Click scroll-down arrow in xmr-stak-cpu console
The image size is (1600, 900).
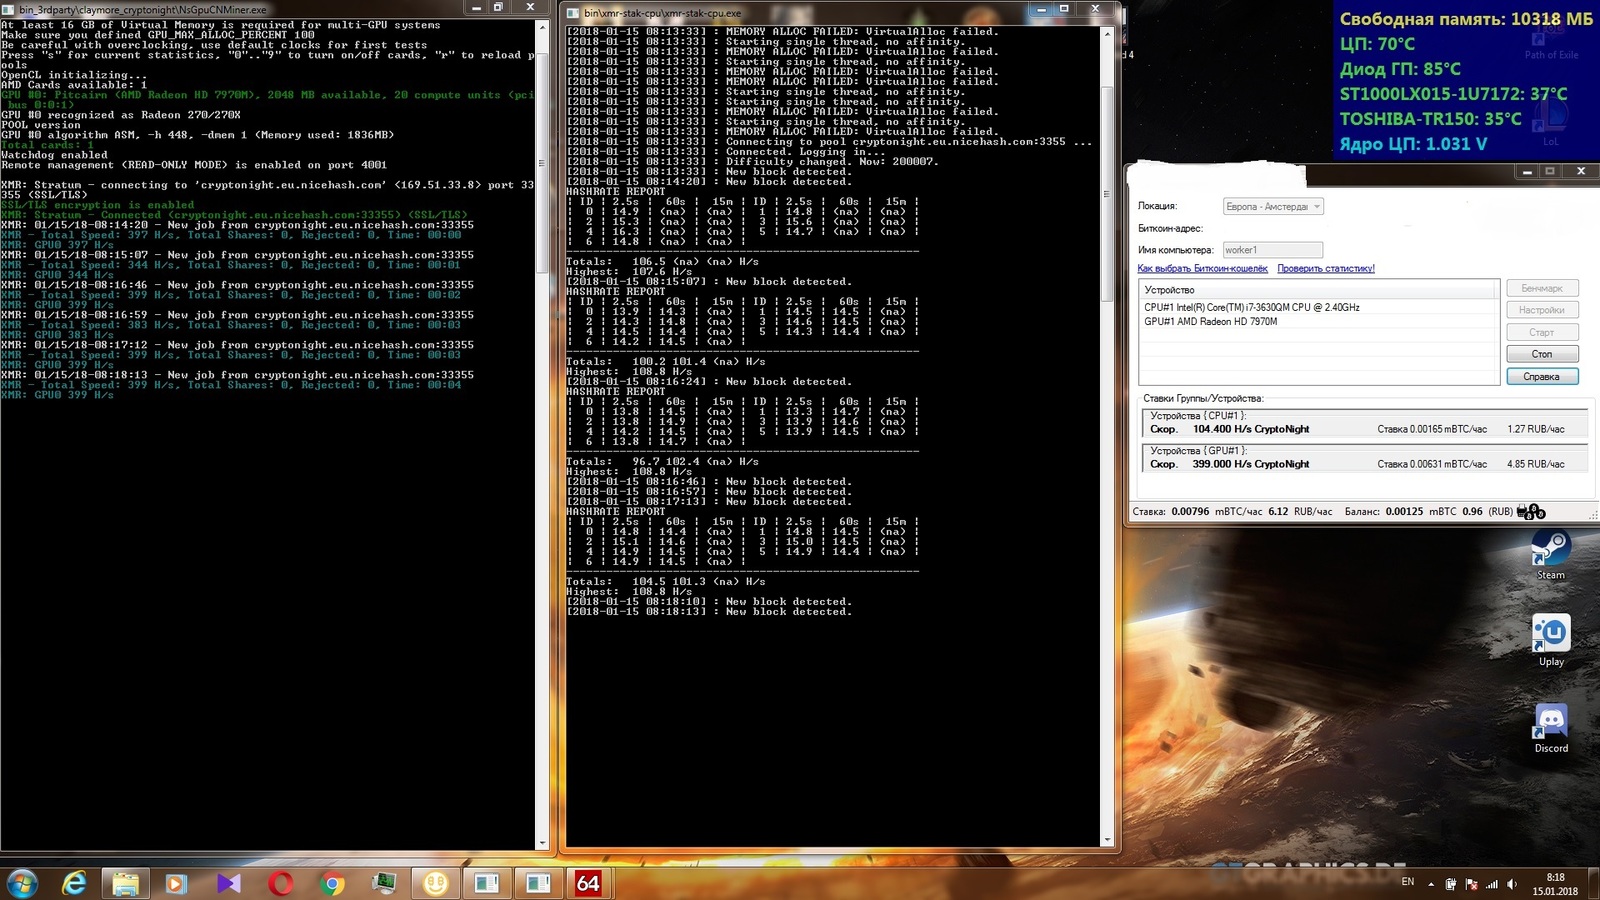1107,840
